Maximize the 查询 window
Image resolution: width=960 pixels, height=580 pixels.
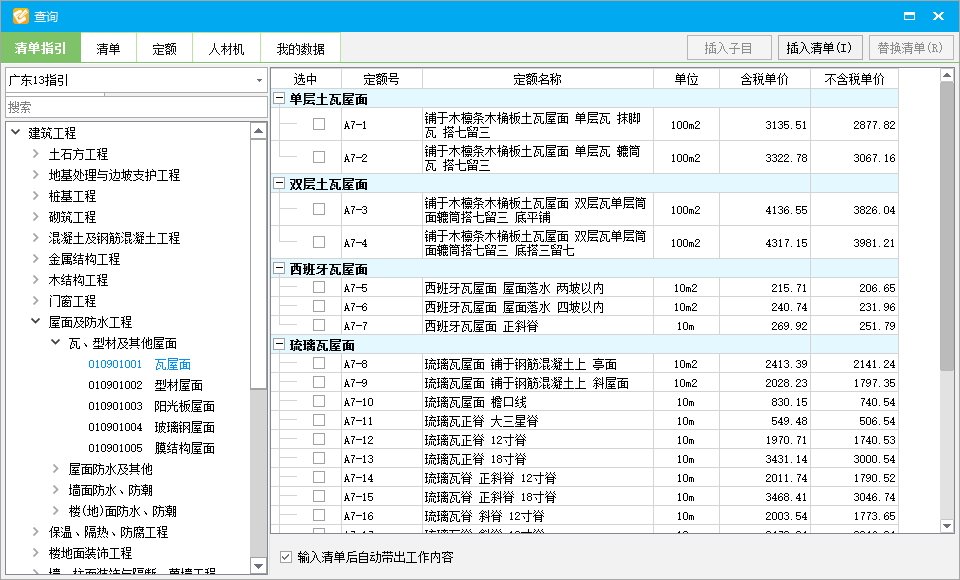pyautogui.click(x=909, y=16)
